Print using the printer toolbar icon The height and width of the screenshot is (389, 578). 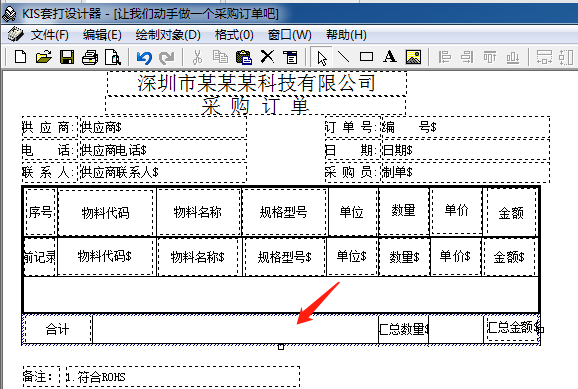[x=90, y=58]
